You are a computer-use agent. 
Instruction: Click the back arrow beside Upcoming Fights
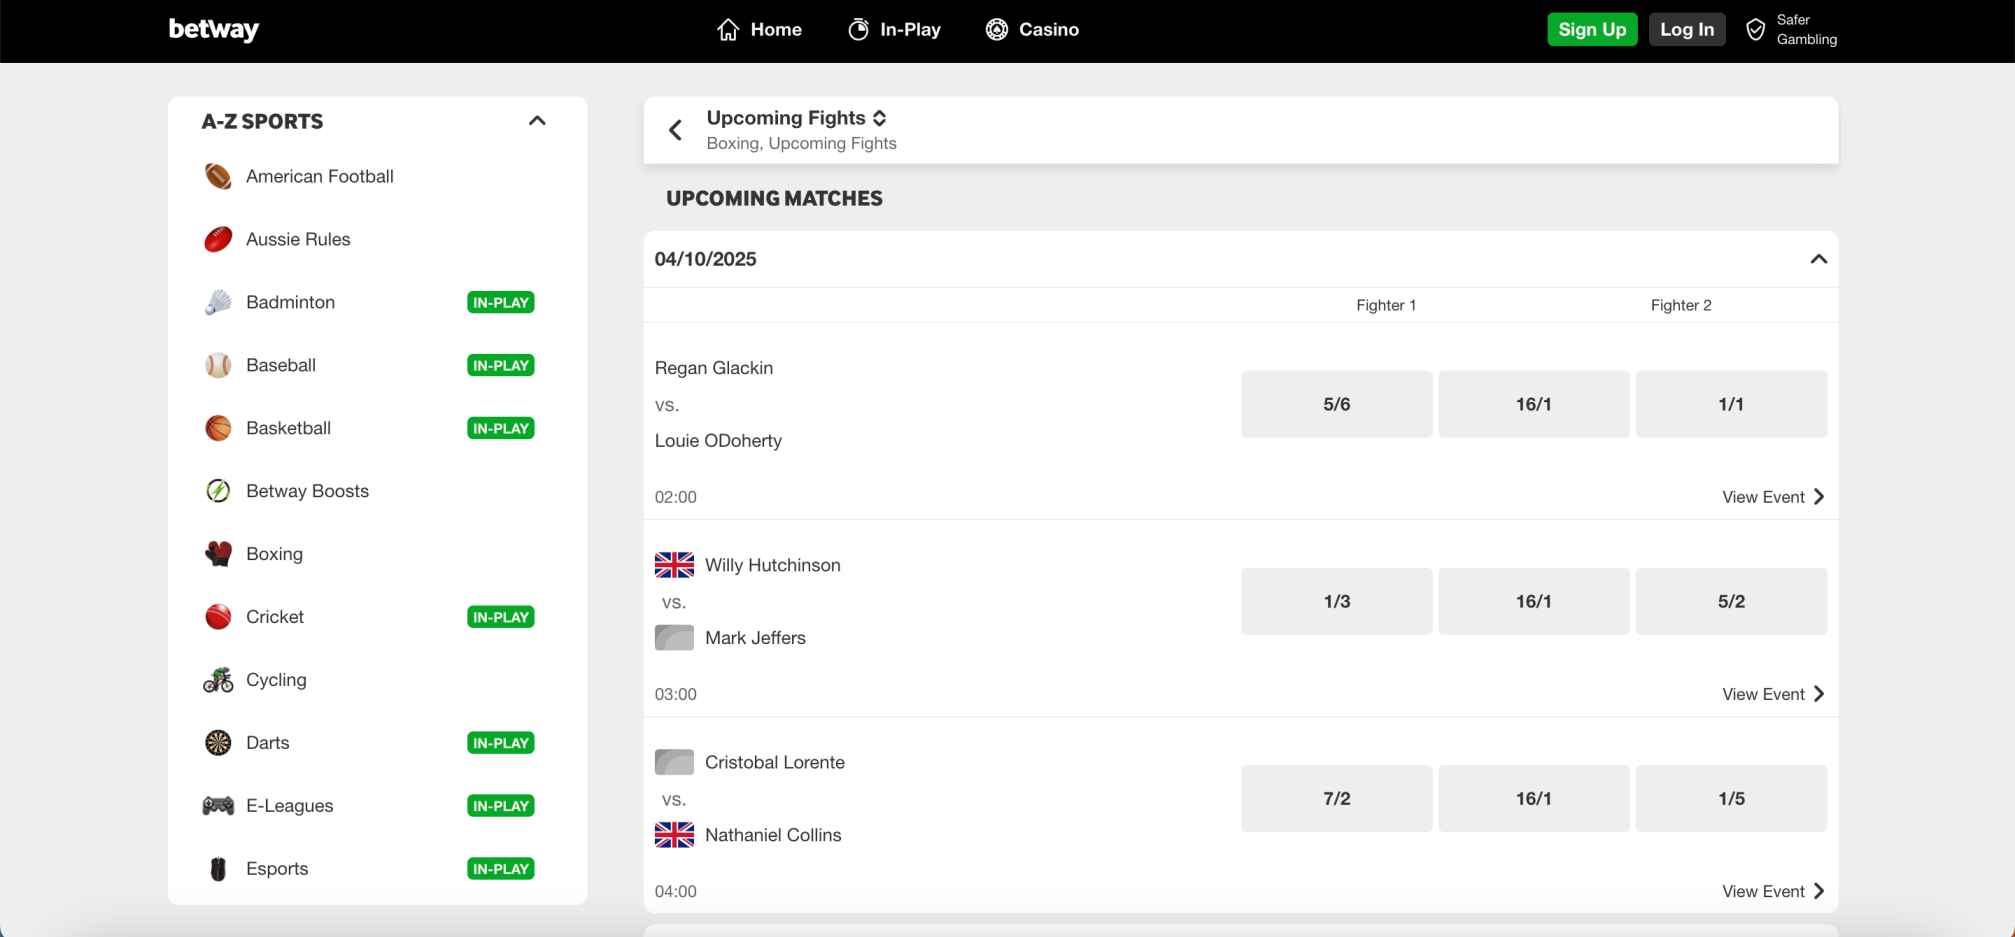[676, 130]
